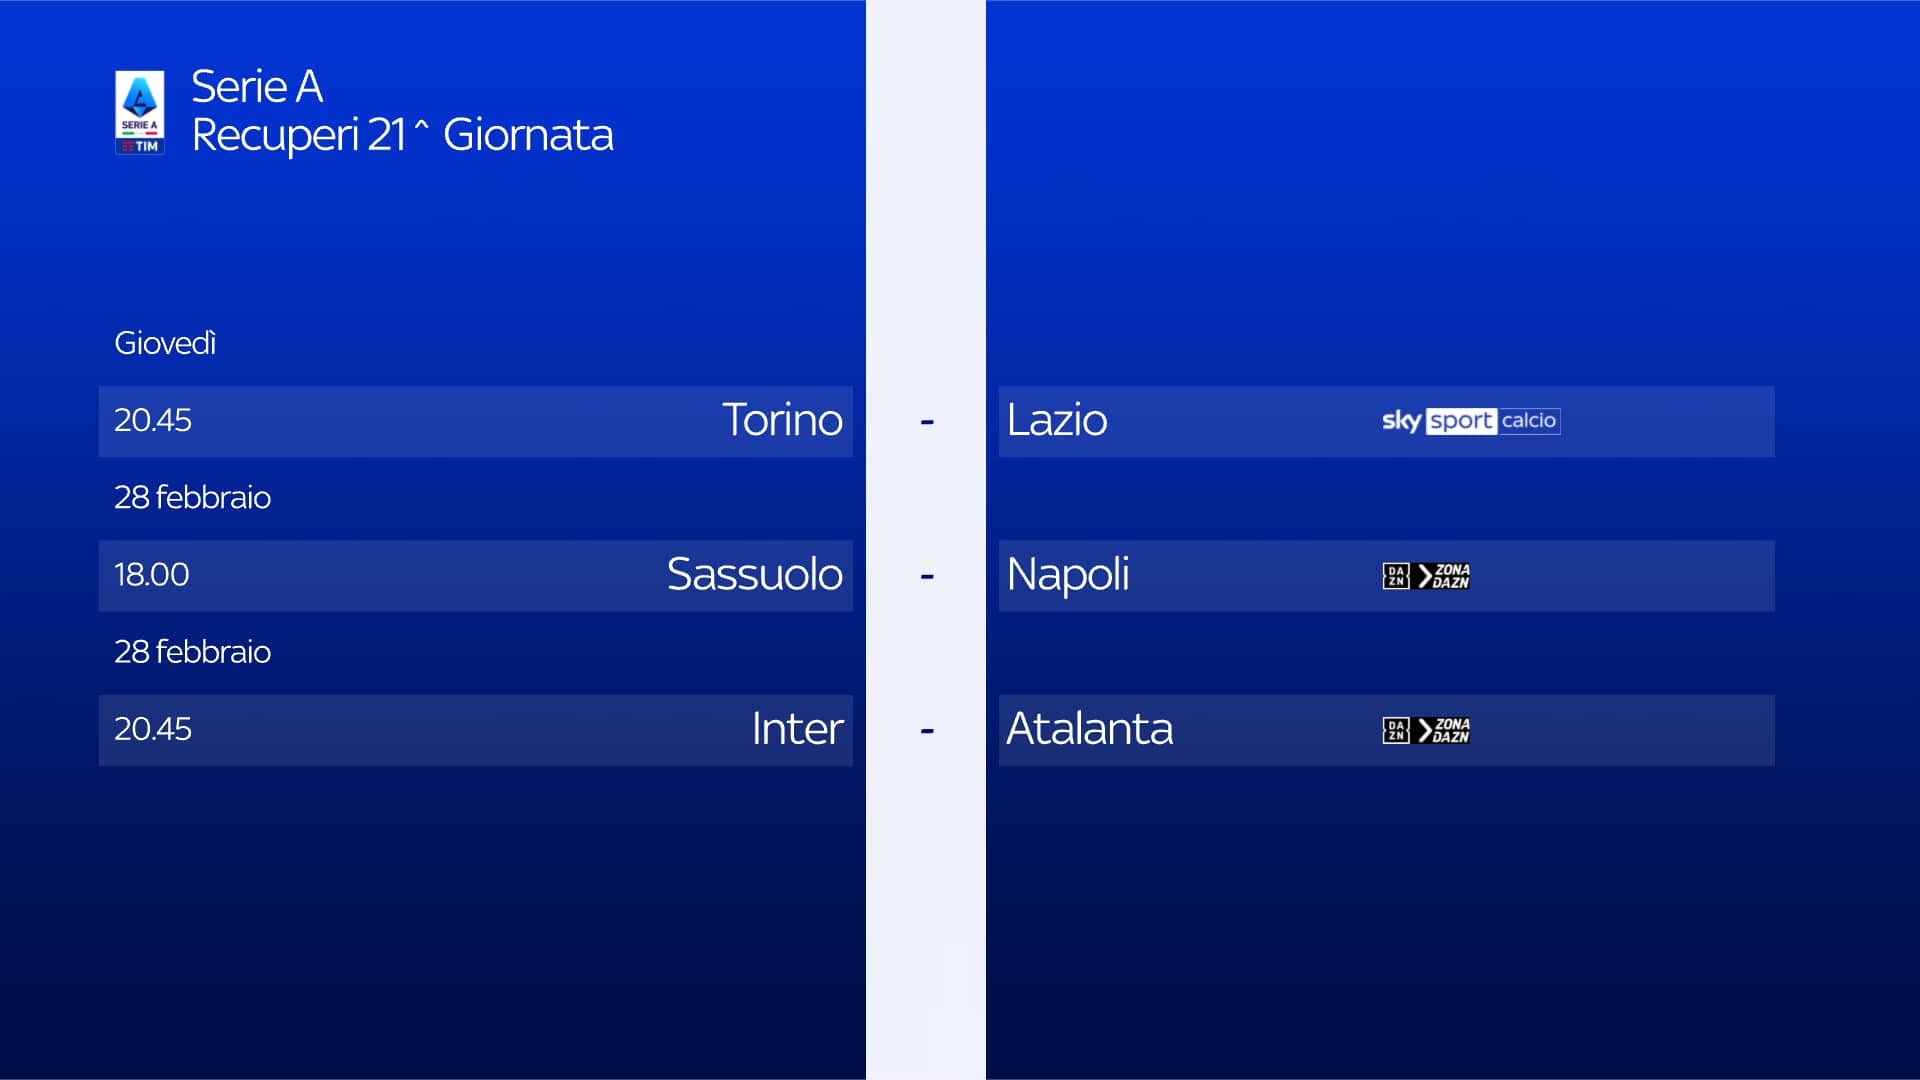Viewport: 1920px width, 1080px height.
Task: Select the Napoli team name
Action: pyautogui.click(x=1068, y=575)
